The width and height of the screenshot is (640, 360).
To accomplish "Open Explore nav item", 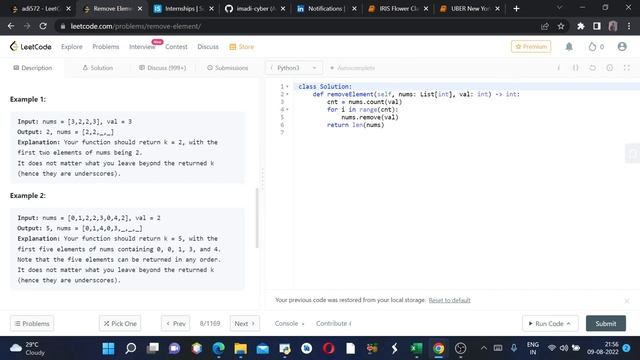I will click(x=72, y=47).
